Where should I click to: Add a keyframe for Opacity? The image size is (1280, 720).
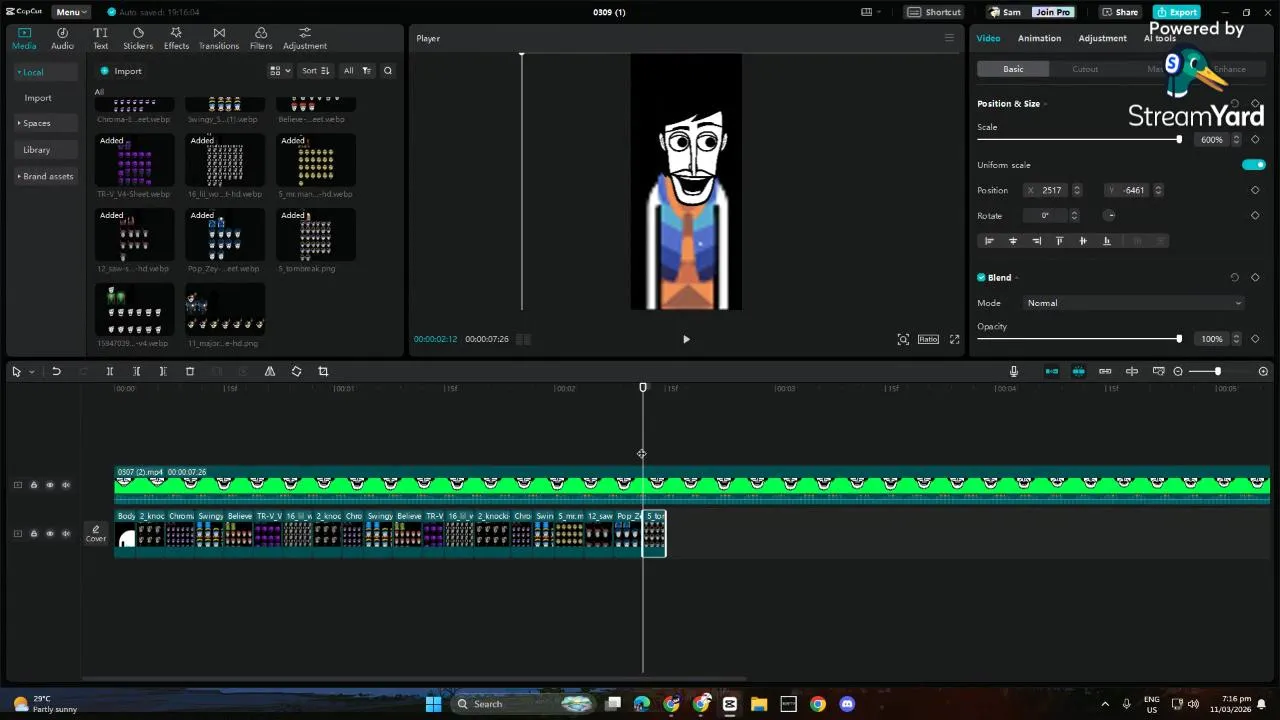[x=1255, y=339]
